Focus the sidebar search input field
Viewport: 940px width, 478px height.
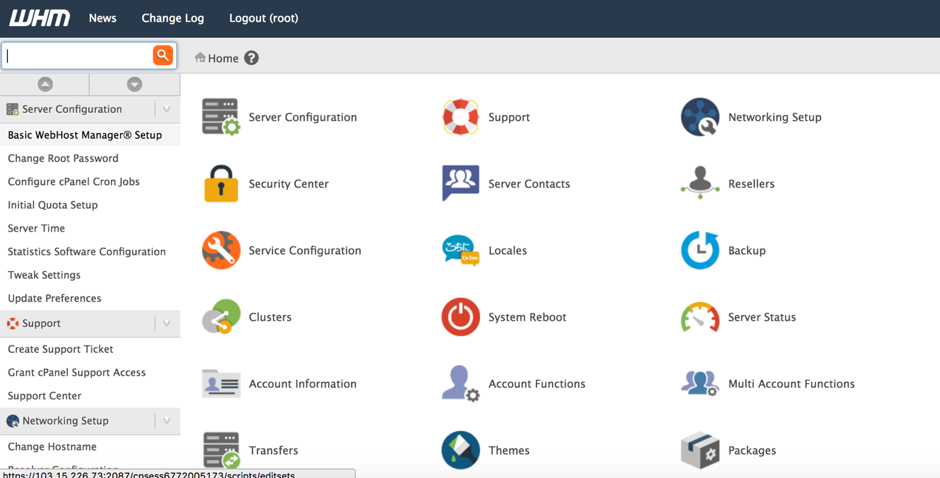coord(77,55)
